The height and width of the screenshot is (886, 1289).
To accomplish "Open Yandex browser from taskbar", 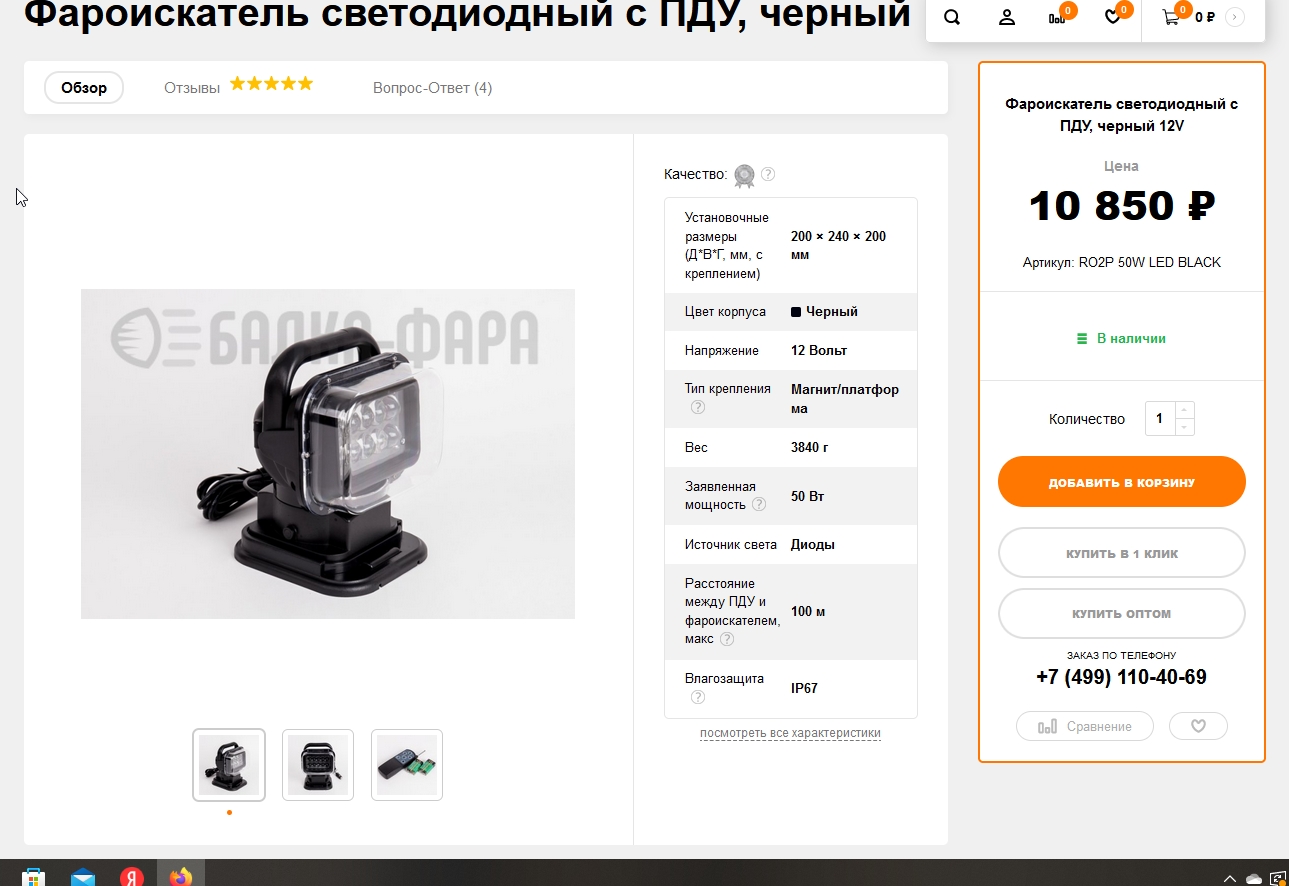I will [x=132, y=875].
